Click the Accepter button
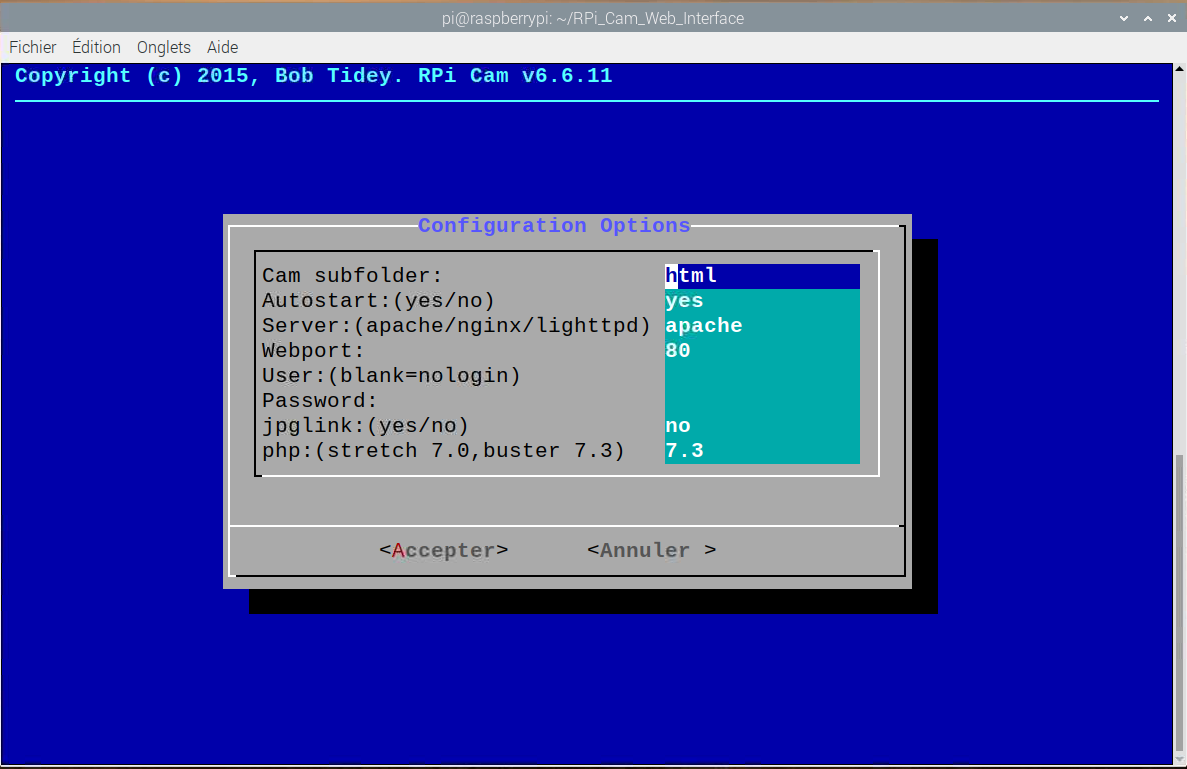The width and height of the screenshot is (1187, 769). point(444,550)
